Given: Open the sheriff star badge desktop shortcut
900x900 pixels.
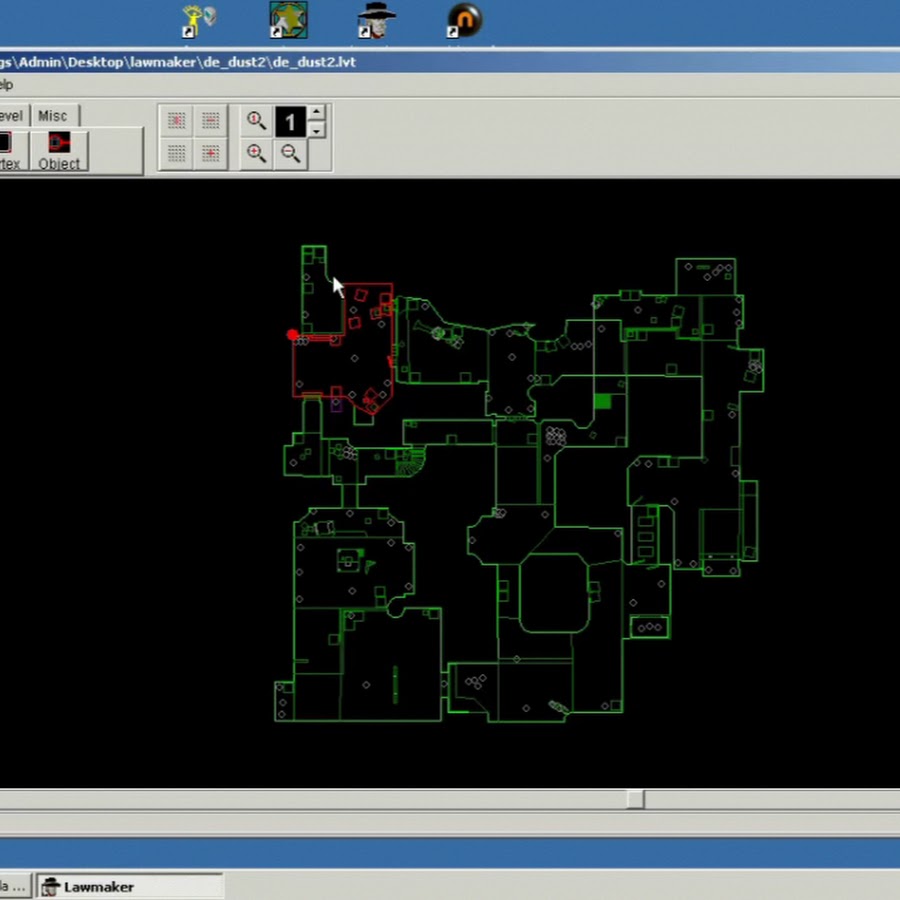Looking at the screenshot, I should point(288,20).
